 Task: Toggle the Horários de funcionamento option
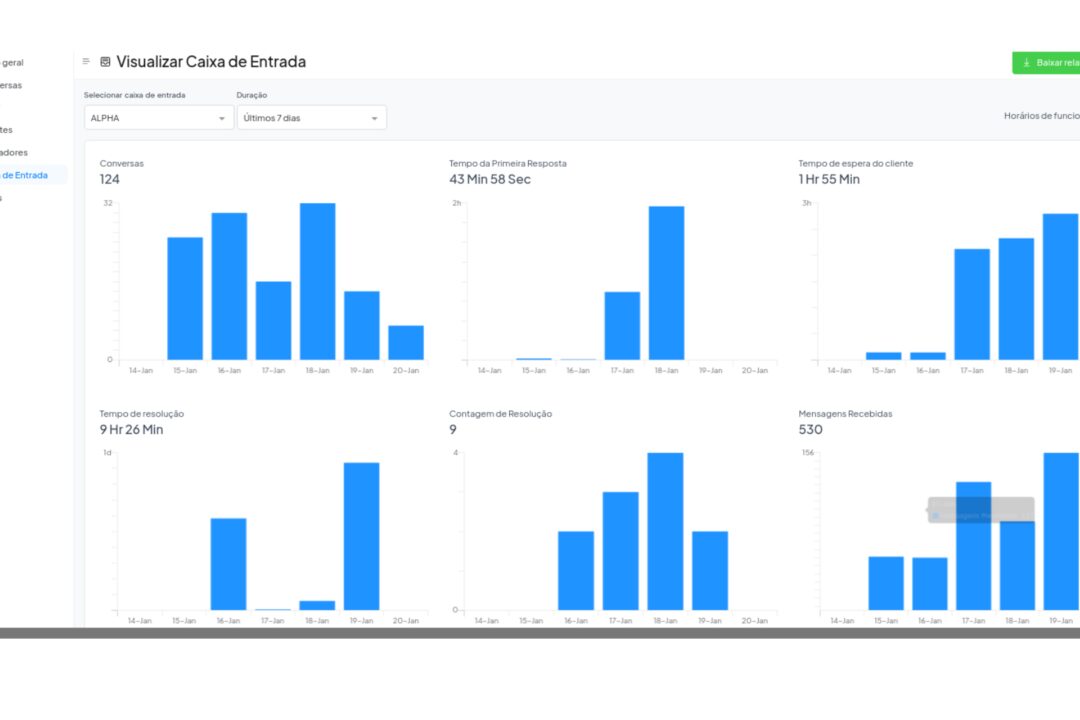[x=1041, y=116]
